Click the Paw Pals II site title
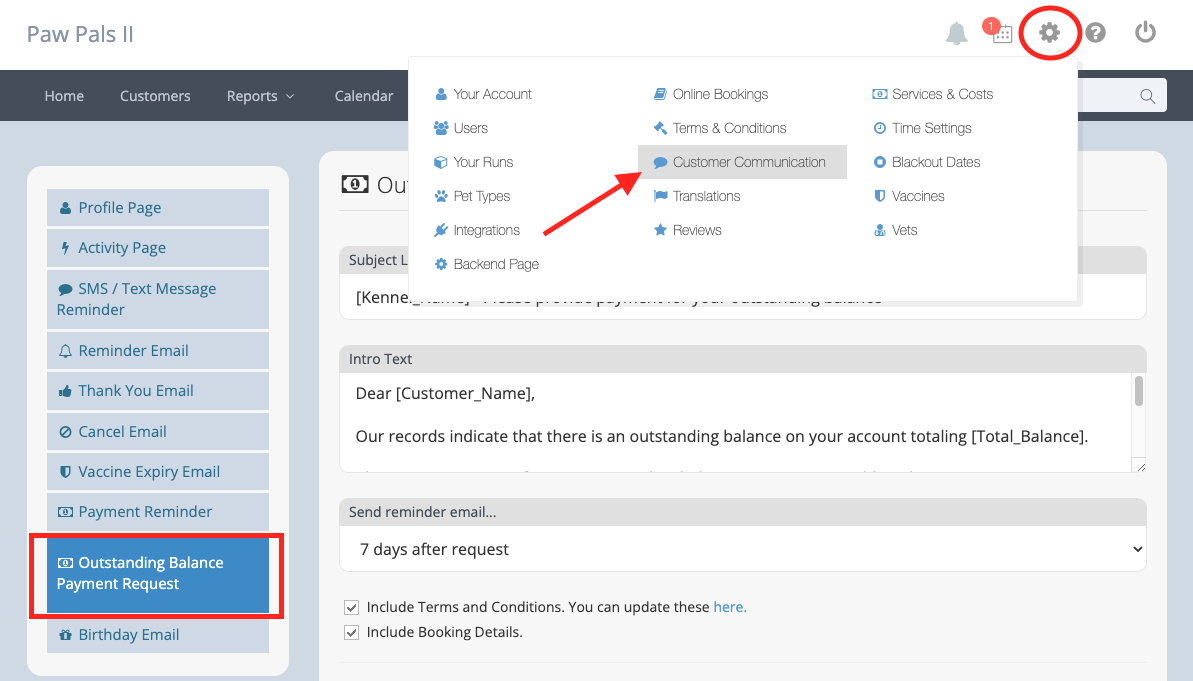1193x681 pixels. pos(80,34)
